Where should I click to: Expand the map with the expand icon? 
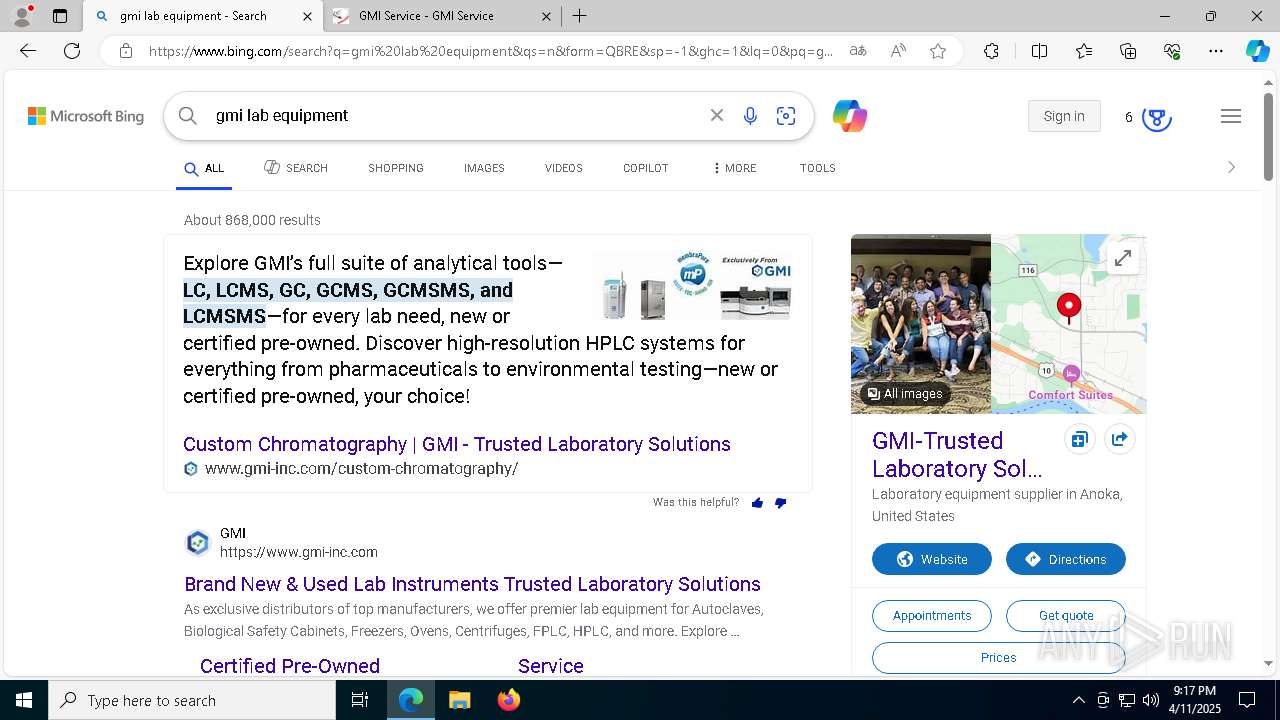[1123, 258]
